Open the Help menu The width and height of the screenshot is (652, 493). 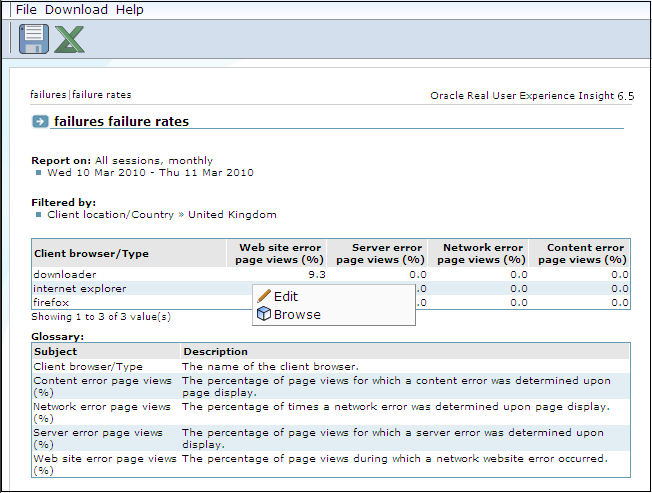coord(129,10)
